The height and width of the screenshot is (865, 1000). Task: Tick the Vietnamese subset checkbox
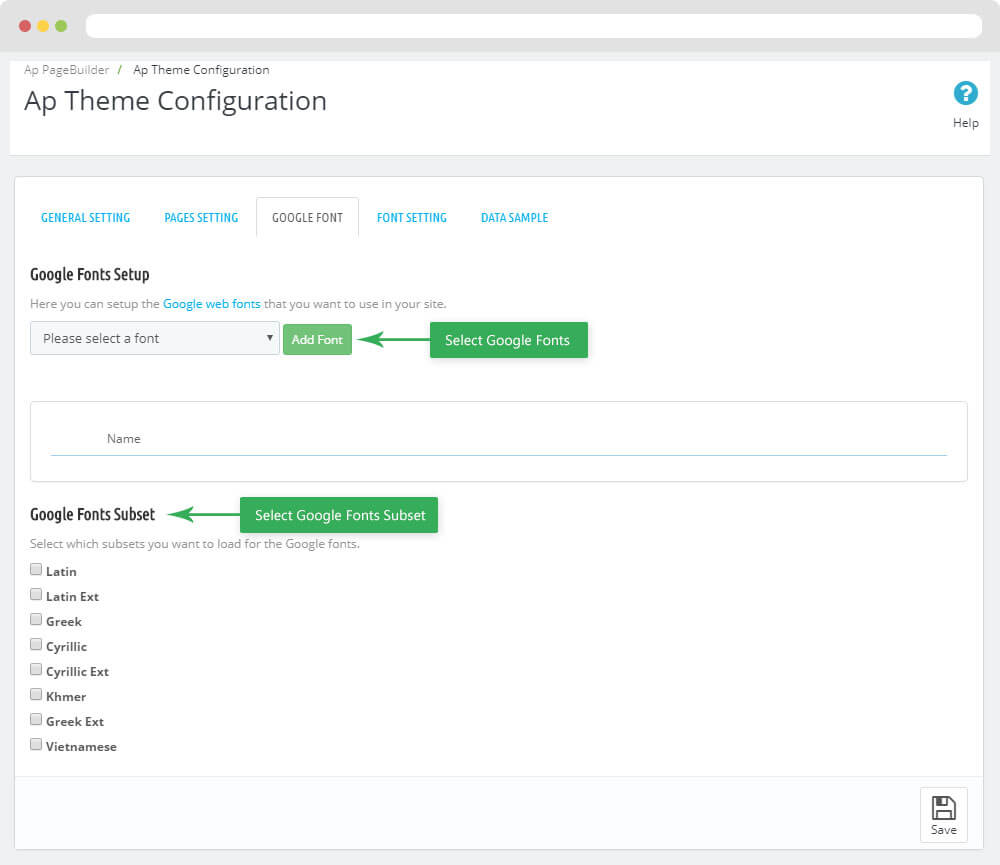[x=36, y=744]
